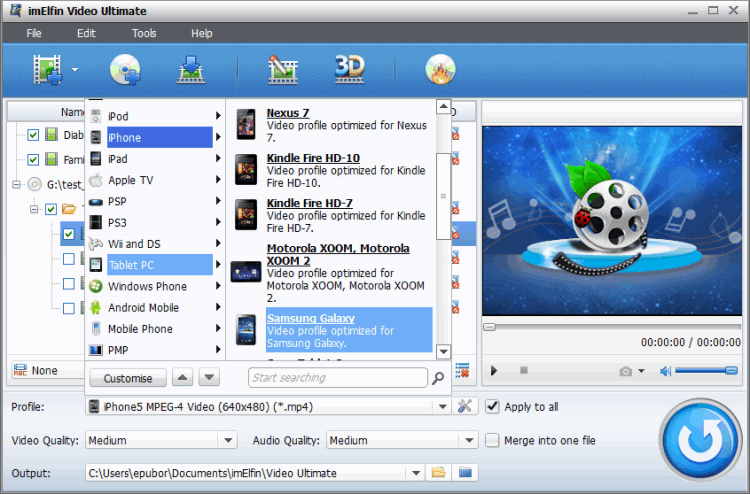The height and width of the screenshot is (494, 750).
Task: Open the File menu
Action: coord(33,33)
